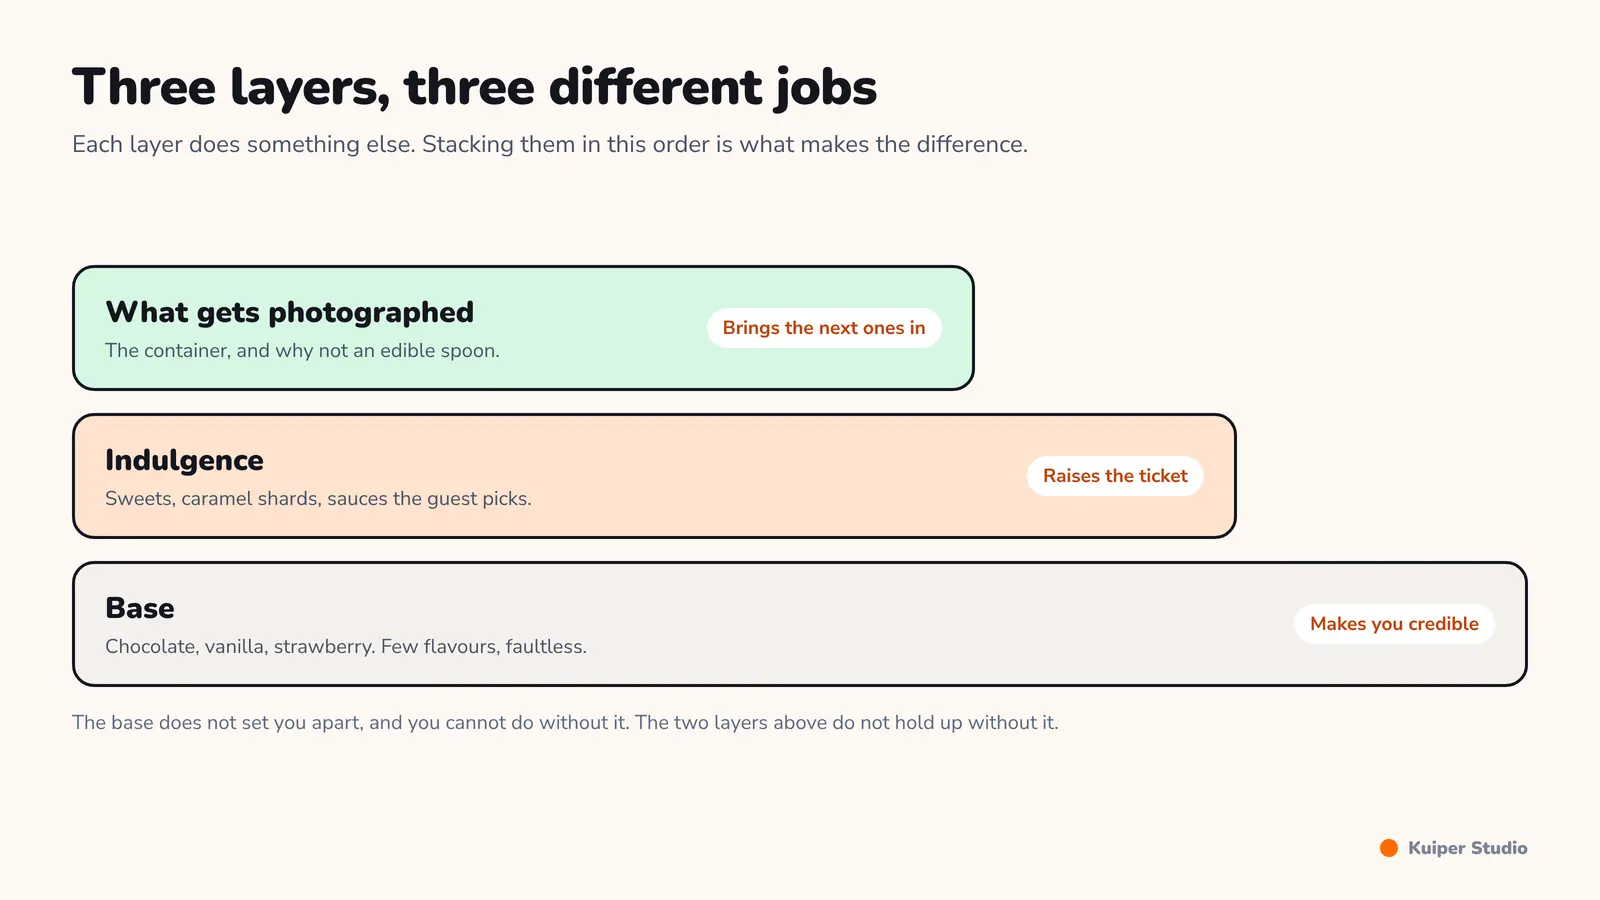
Task: Click the word 'faultless' in Base description
Action: point(546,647)
